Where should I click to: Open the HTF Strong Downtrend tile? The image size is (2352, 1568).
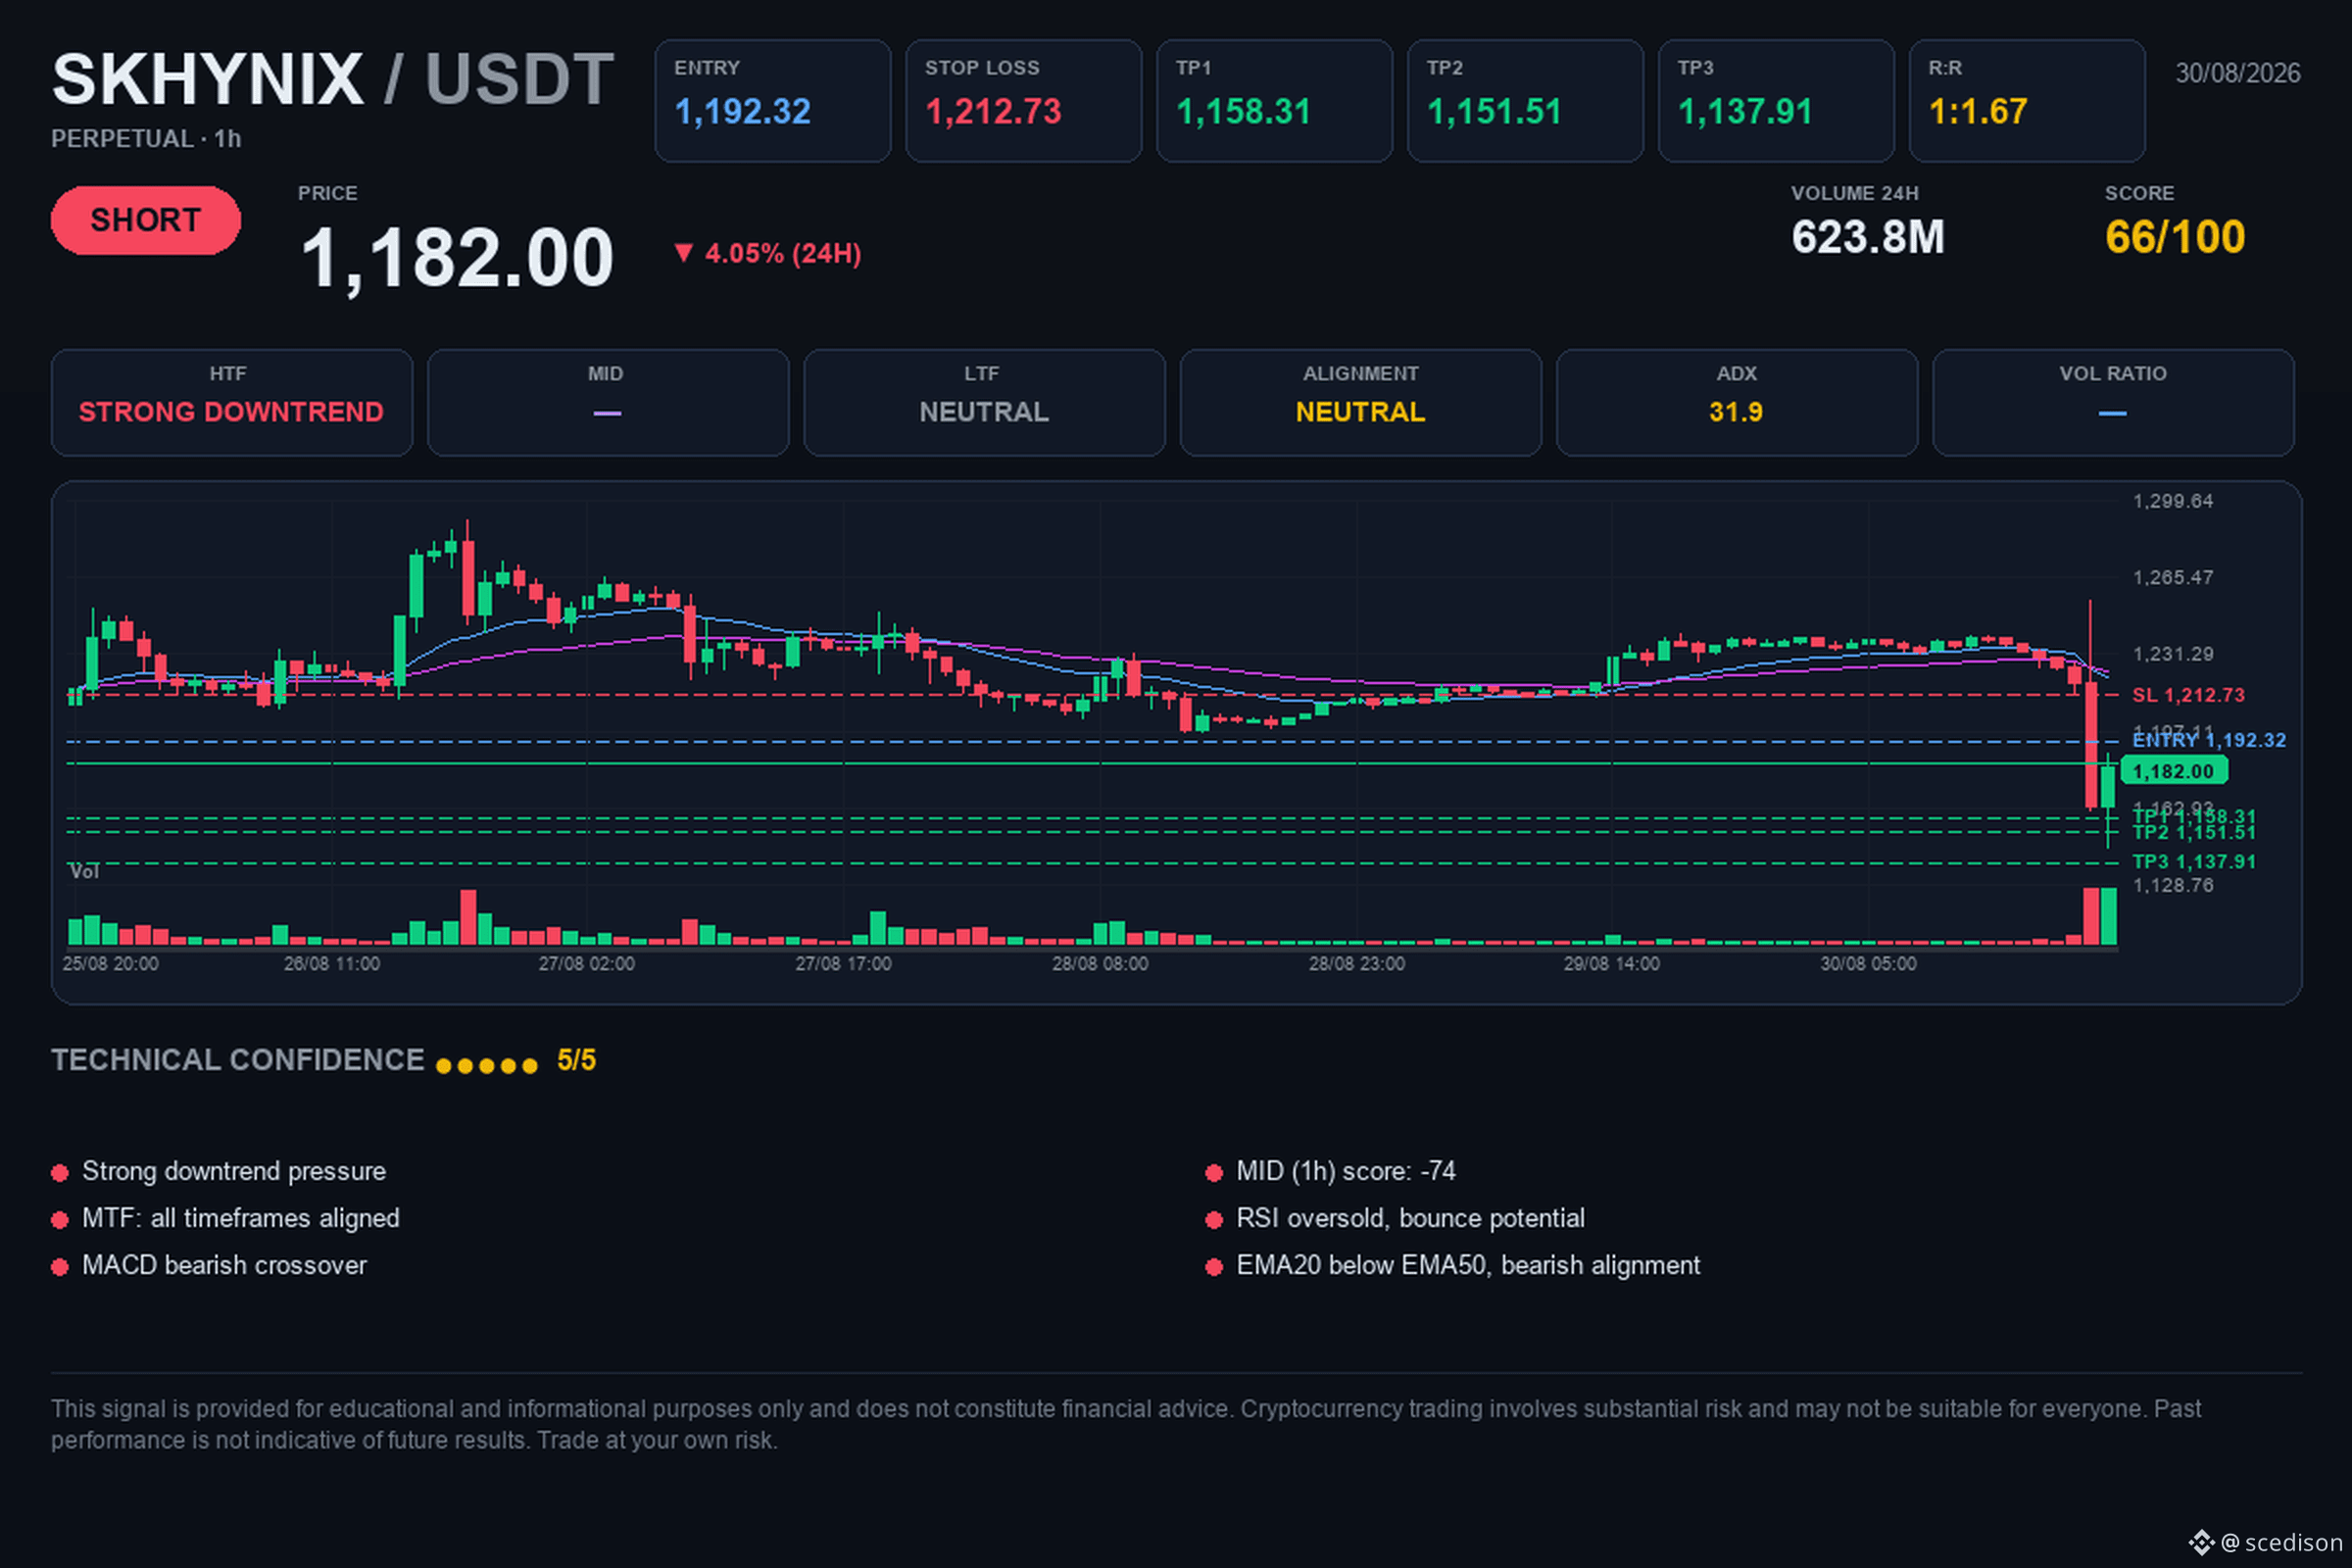coord(232,403)
